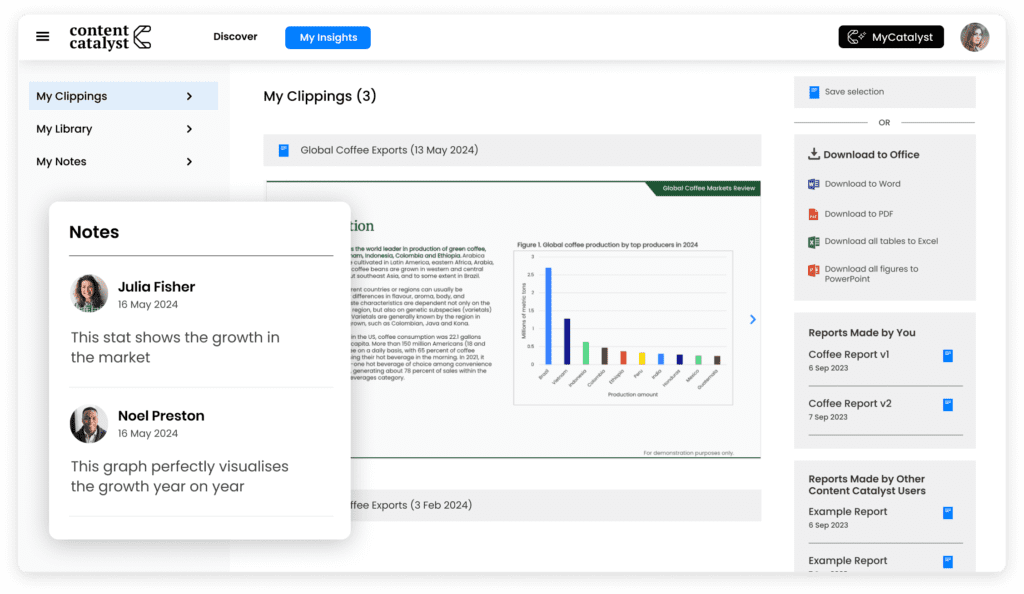The height and width of the screenshot is (594, 1024).
Task: Click document icon next to Coffee Report v1
Action: (948, 355)
